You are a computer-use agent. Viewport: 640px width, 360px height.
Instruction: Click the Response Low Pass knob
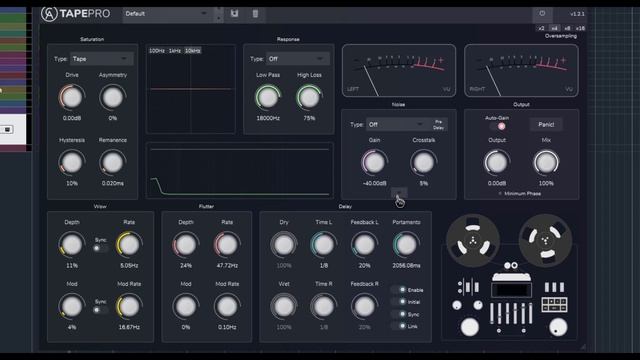[268, 97]
